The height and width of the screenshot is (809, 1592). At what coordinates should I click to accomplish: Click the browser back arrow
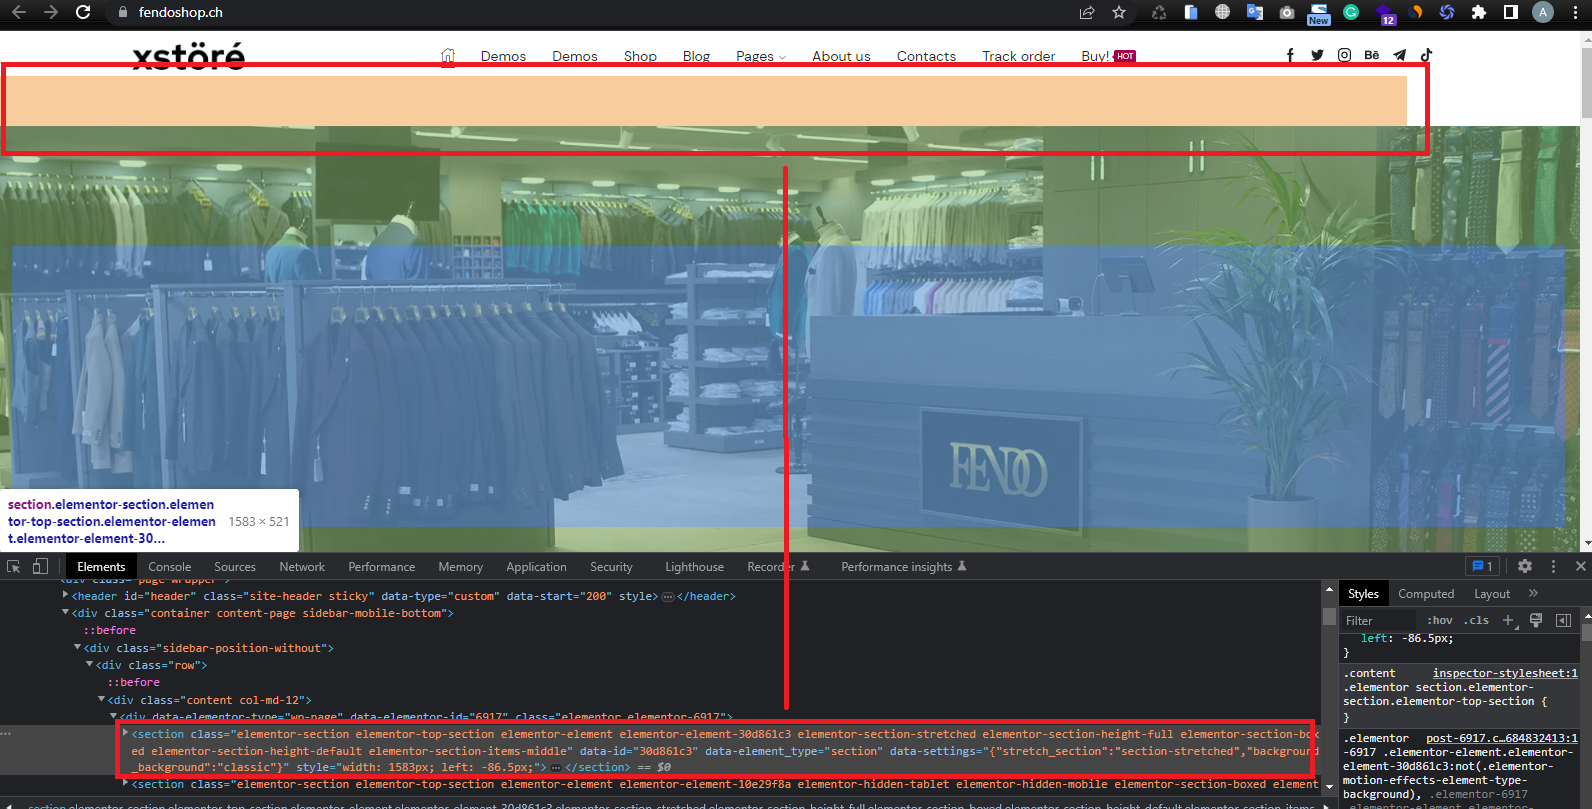[18, 12]
